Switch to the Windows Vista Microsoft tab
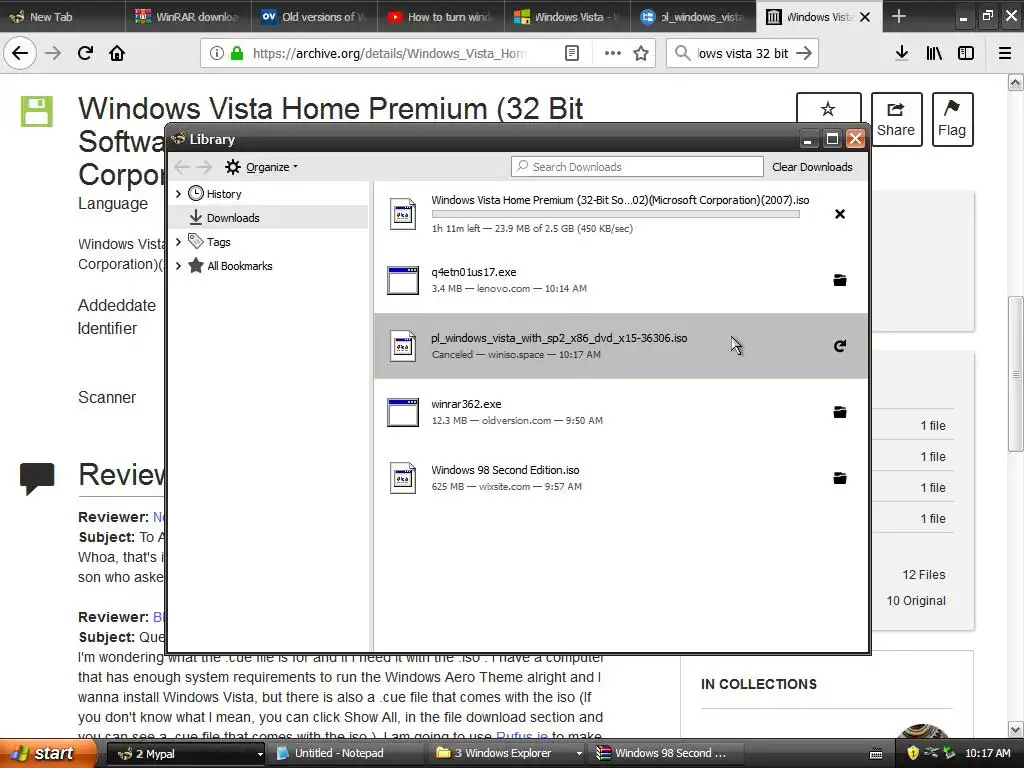 566,16
